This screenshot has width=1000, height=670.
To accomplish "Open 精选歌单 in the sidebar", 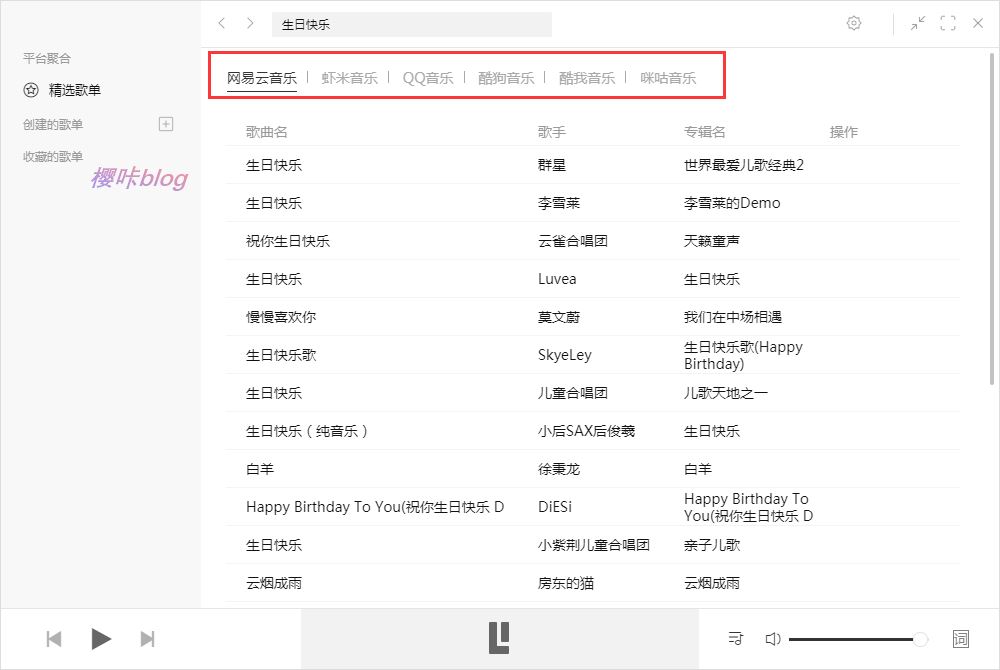I will [75, 90].
